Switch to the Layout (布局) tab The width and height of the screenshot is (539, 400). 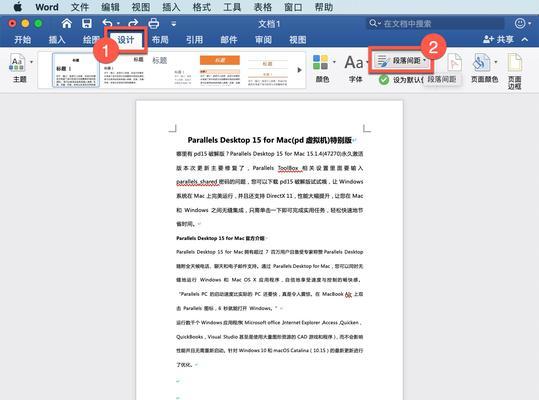click(160, 40)
